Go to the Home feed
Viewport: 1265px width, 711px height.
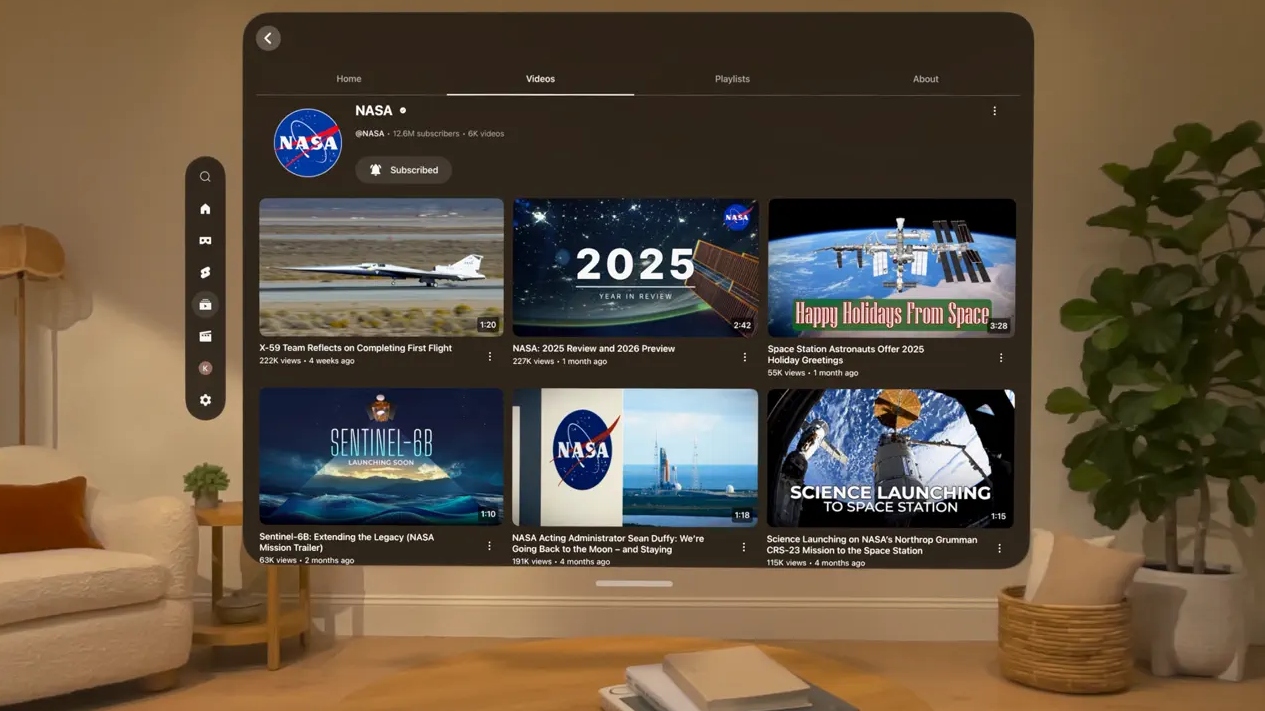[x=205, y=208]
